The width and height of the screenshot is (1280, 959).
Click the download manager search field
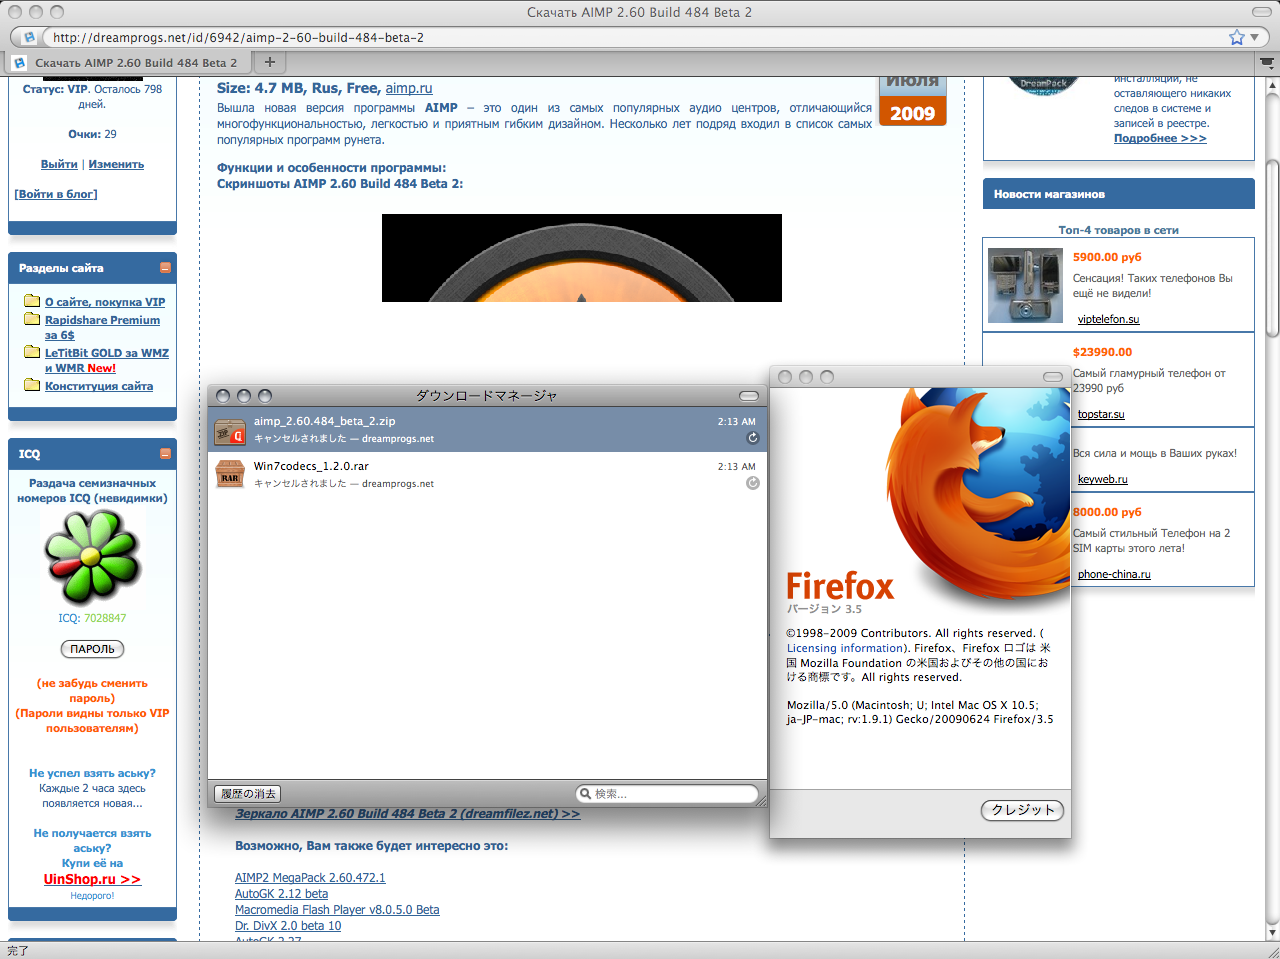click(x=667, y=794)
